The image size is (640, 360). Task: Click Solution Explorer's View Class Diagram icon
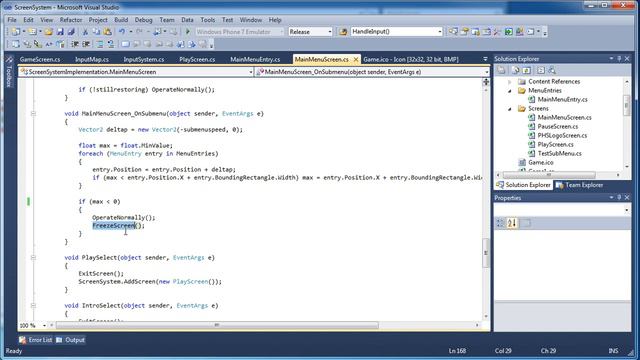[x=552, y=71]
